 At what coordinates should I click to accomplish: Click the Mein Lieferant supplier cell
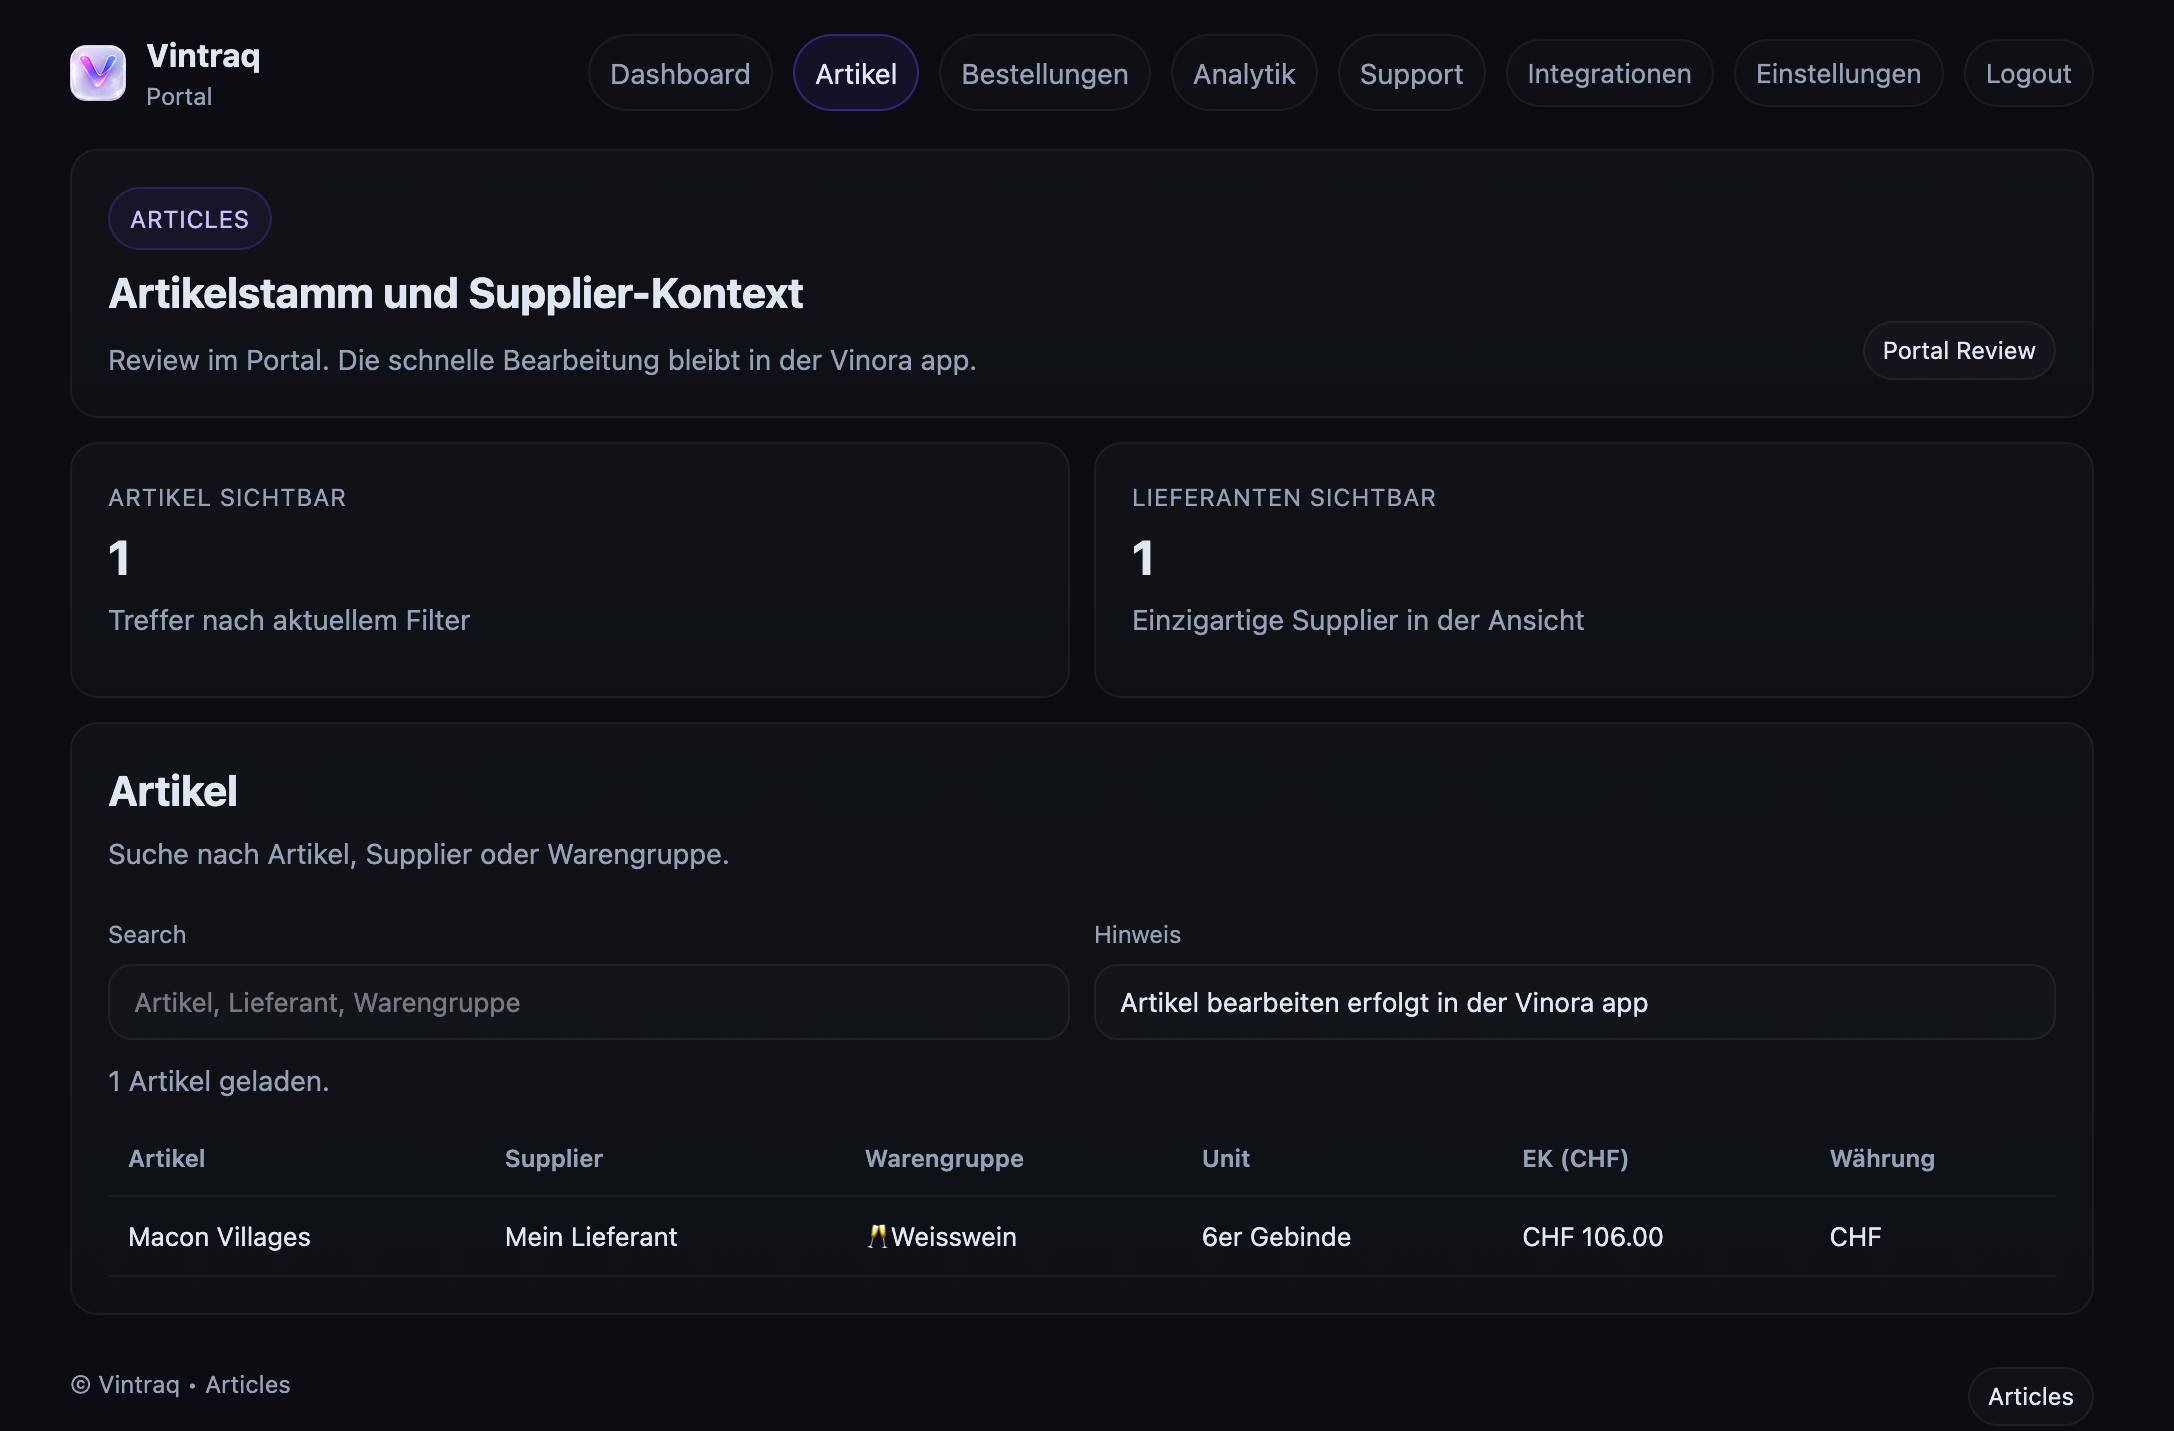pos(591,1237)
